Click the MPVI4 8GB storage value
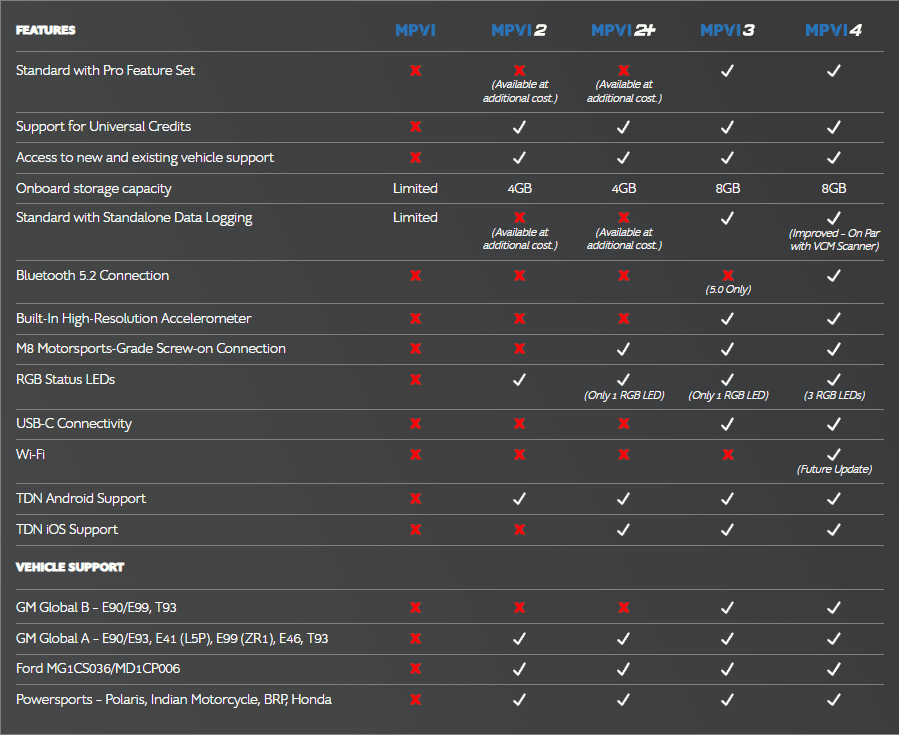899x735 pixels. (x=834, y=188)
